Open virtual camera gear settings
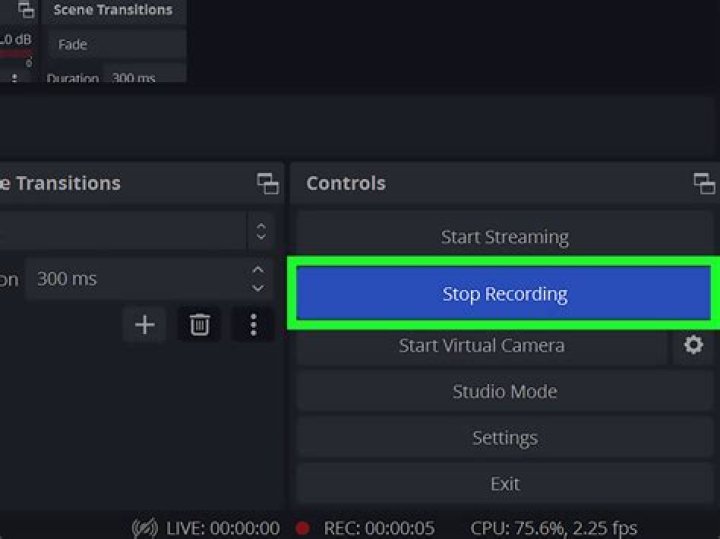The image size is (720, 539). (693, 345)
